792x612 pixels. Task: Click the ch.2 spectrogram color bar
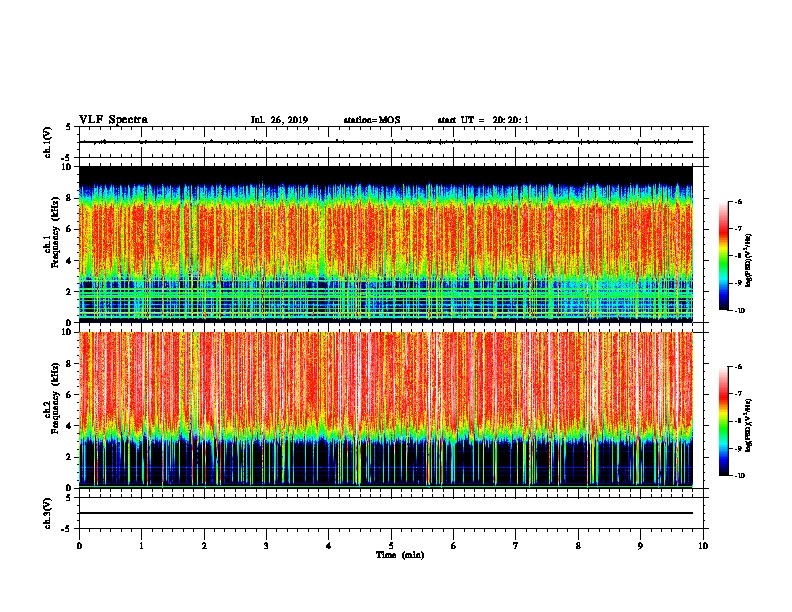point(723,421)
